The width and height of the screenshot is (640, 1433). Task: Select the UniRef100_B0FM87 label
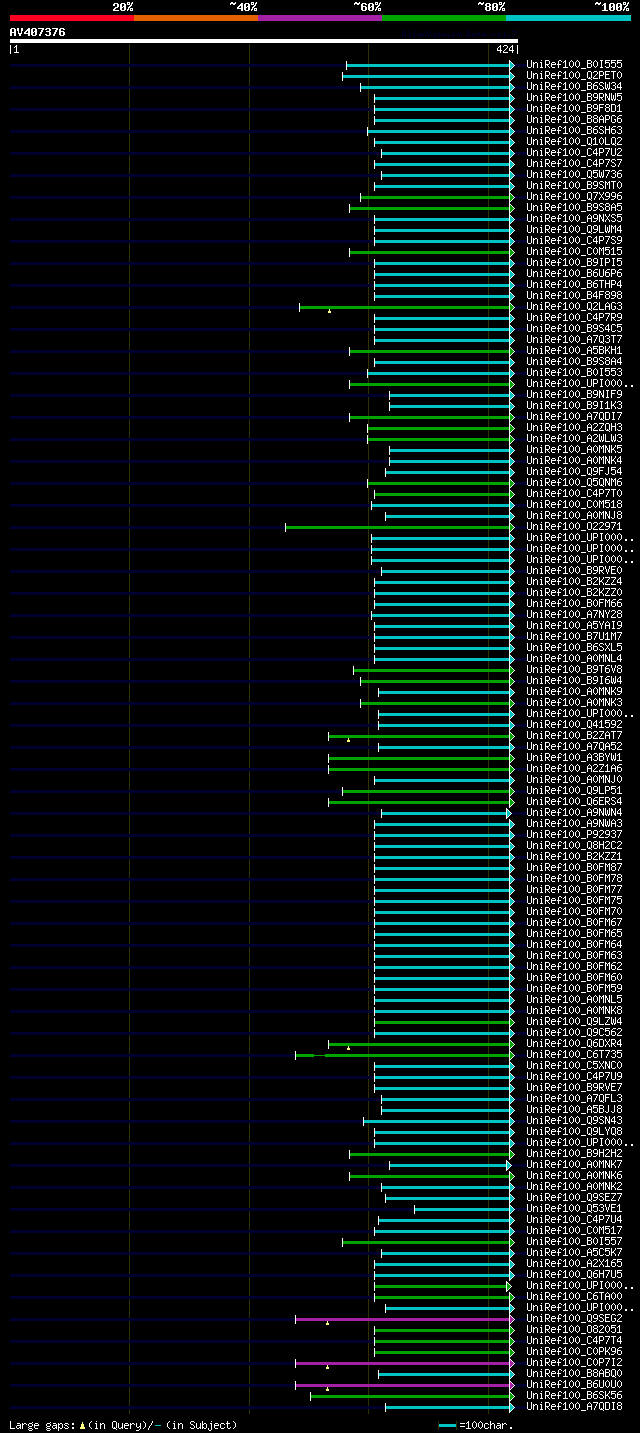(x=574, y=867)
